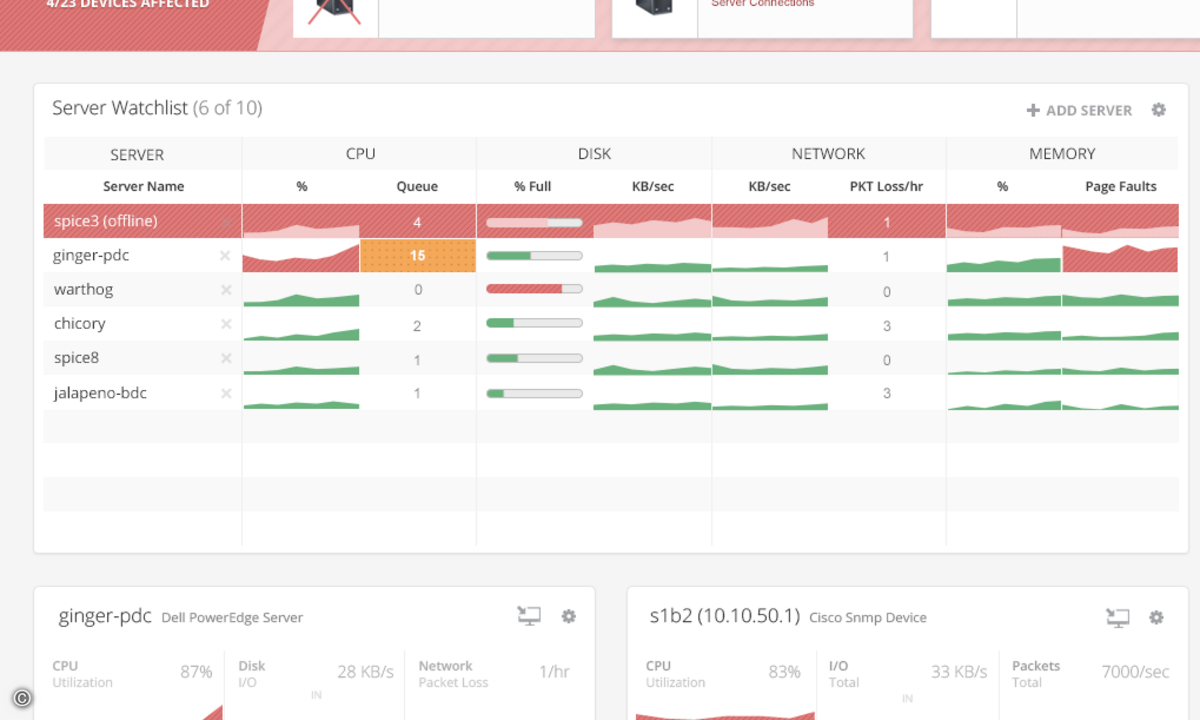
Task: Remove chicory from the watchlist
Action: [225, 324]
